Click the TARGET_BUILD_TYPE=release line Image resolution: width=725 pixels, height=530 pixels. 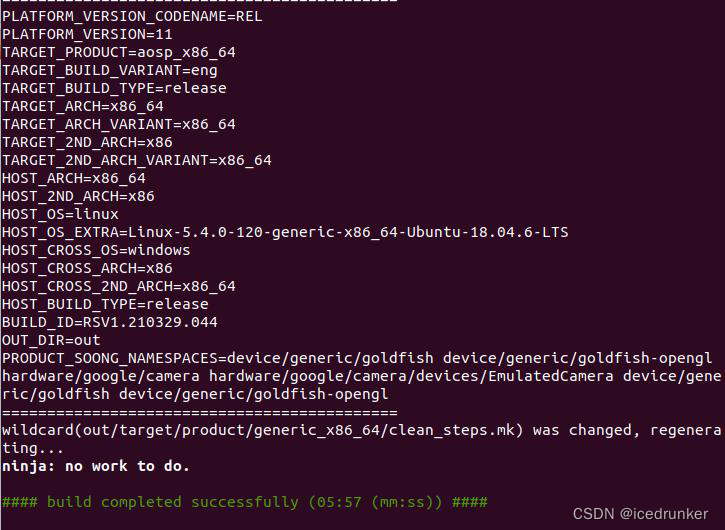pos(114,88)
